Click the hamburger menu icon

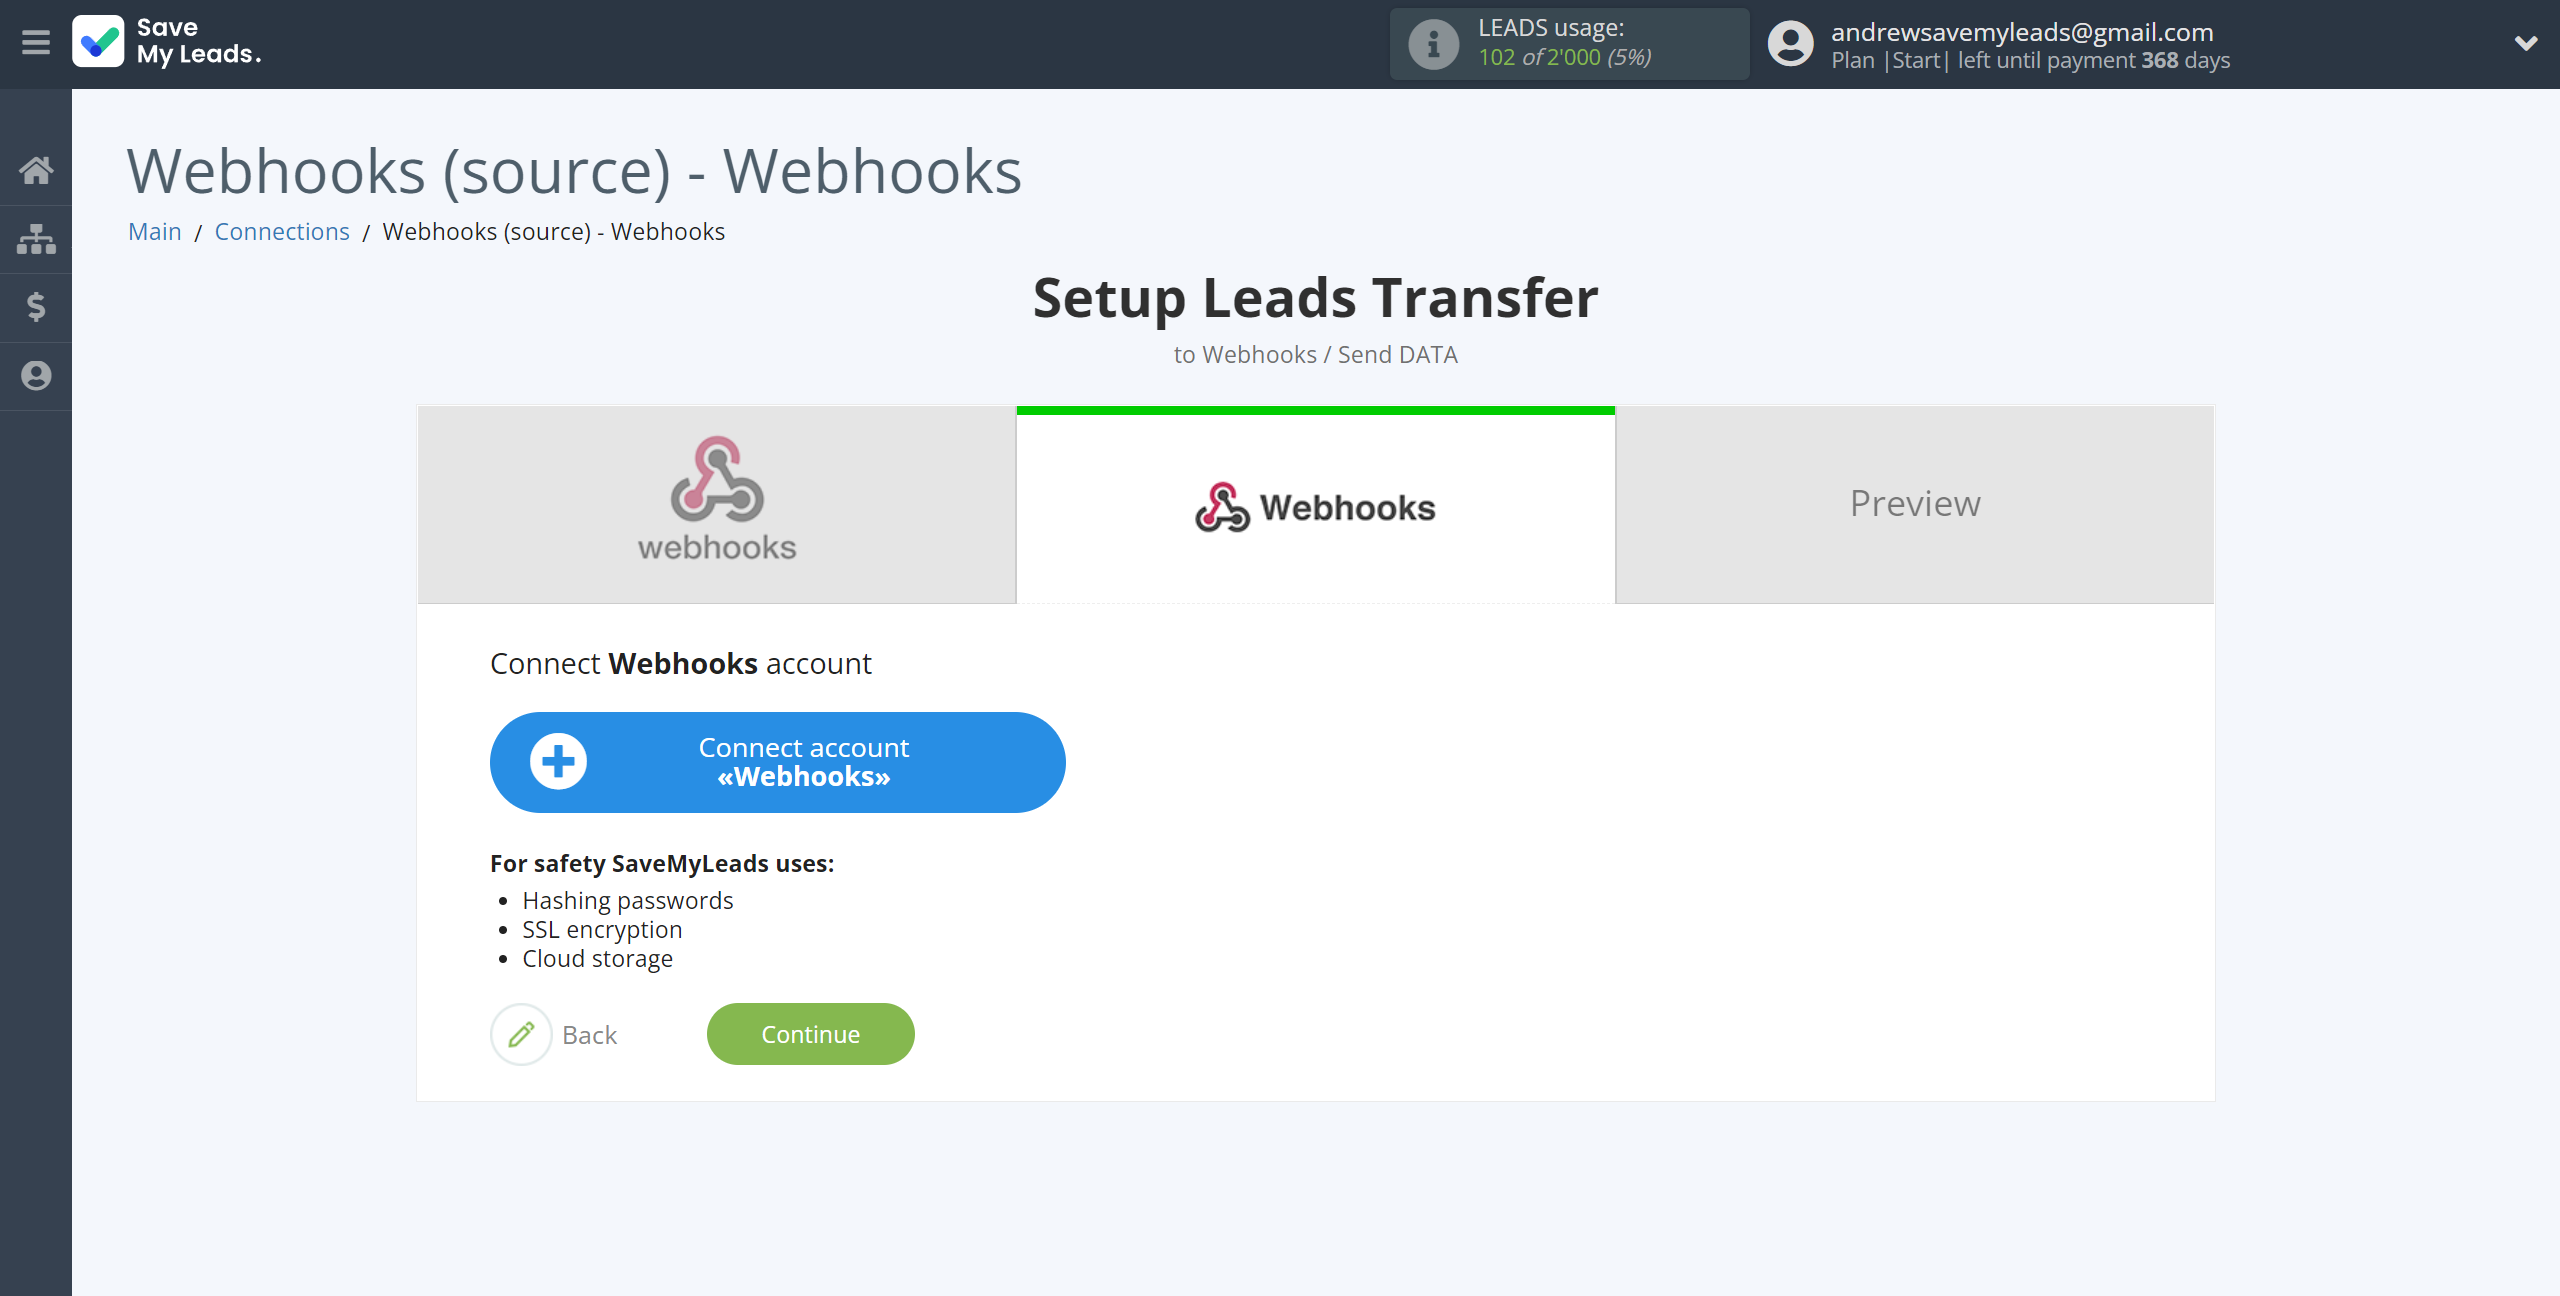point(35,43)
